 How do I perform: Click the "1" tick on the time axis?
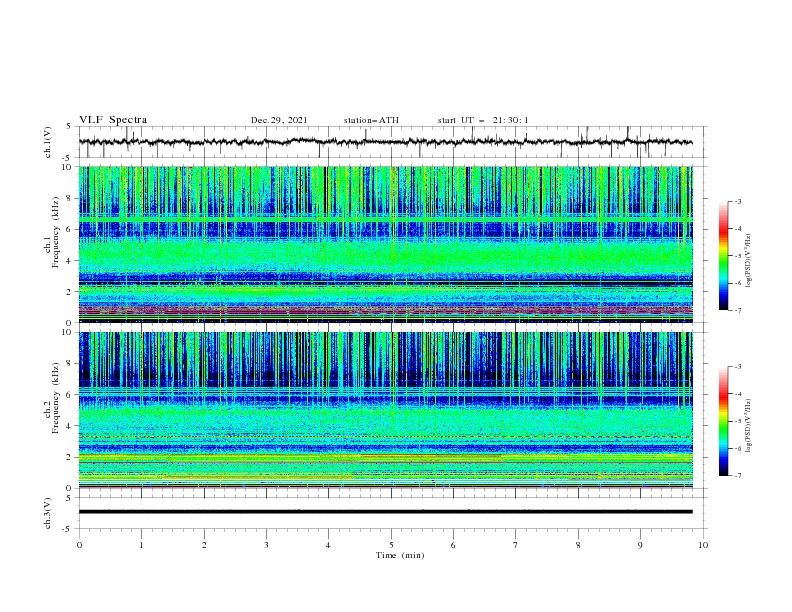coord(141,545)
